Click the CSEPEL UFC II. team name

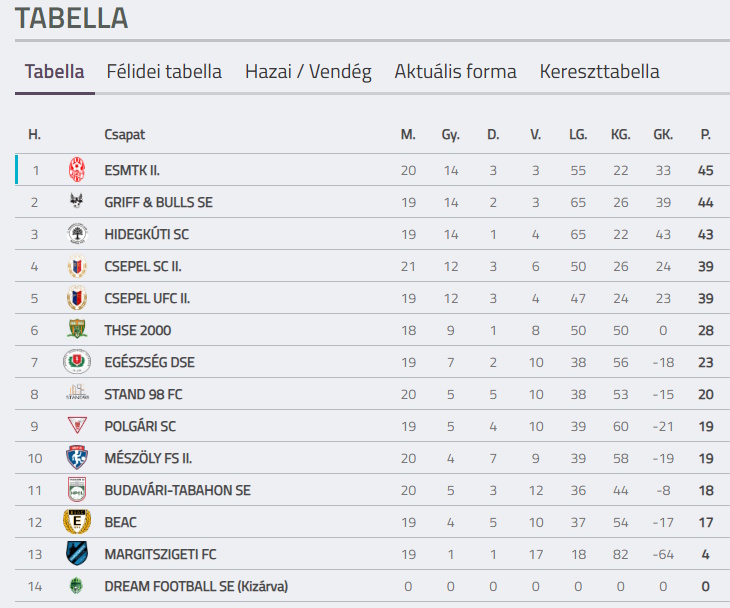click(147, 298)
